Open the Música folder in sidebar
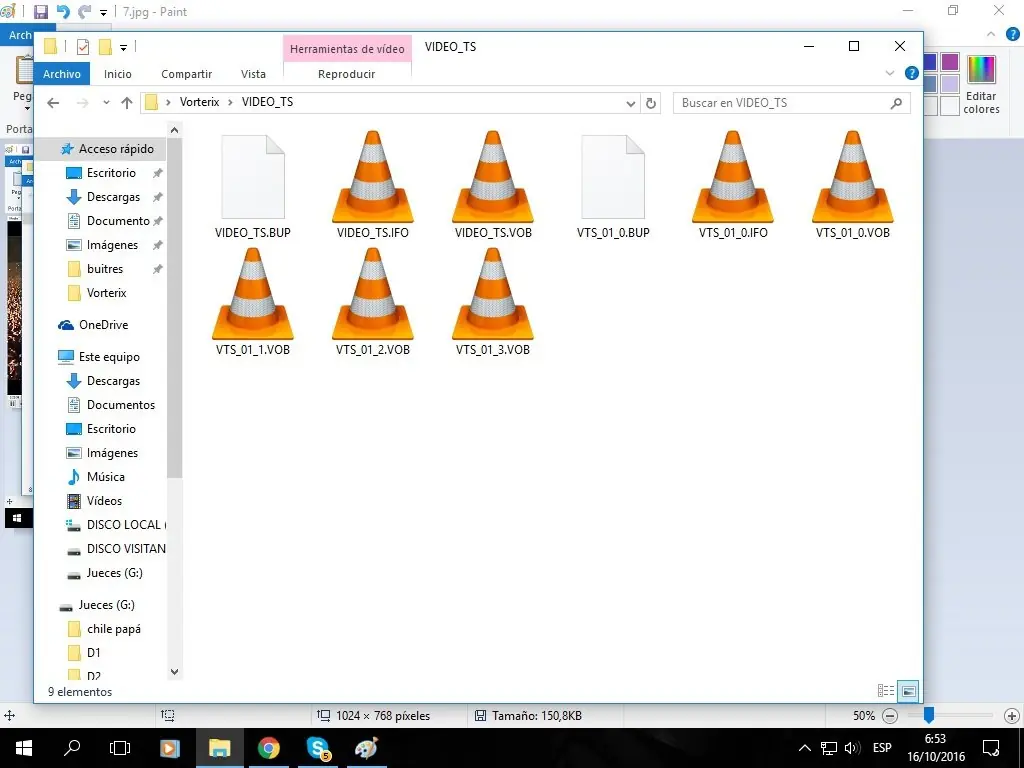This screenshot has width=1024, height=768. [98, 477]
